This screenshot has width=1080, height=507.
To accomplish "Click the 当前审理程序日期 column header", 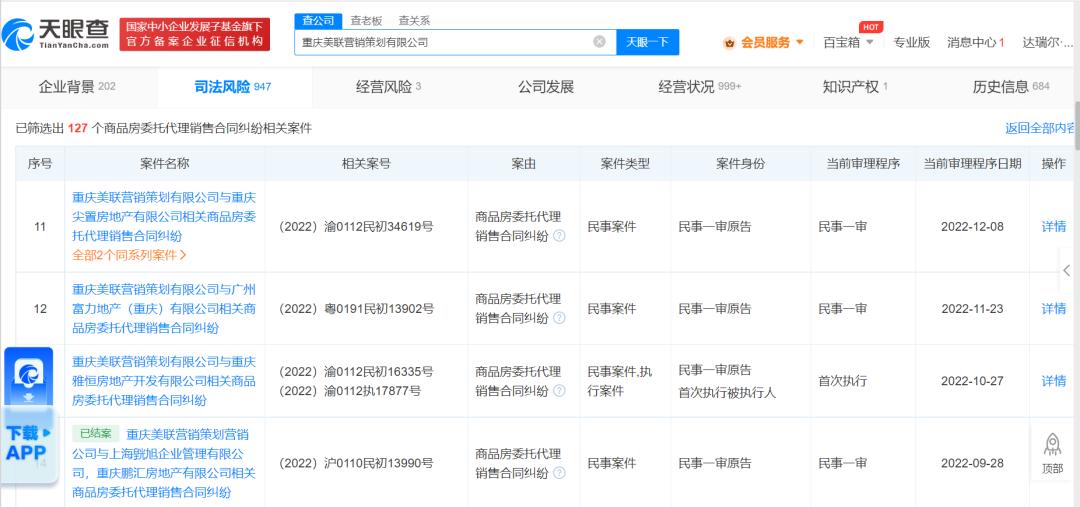I will 972,163.
